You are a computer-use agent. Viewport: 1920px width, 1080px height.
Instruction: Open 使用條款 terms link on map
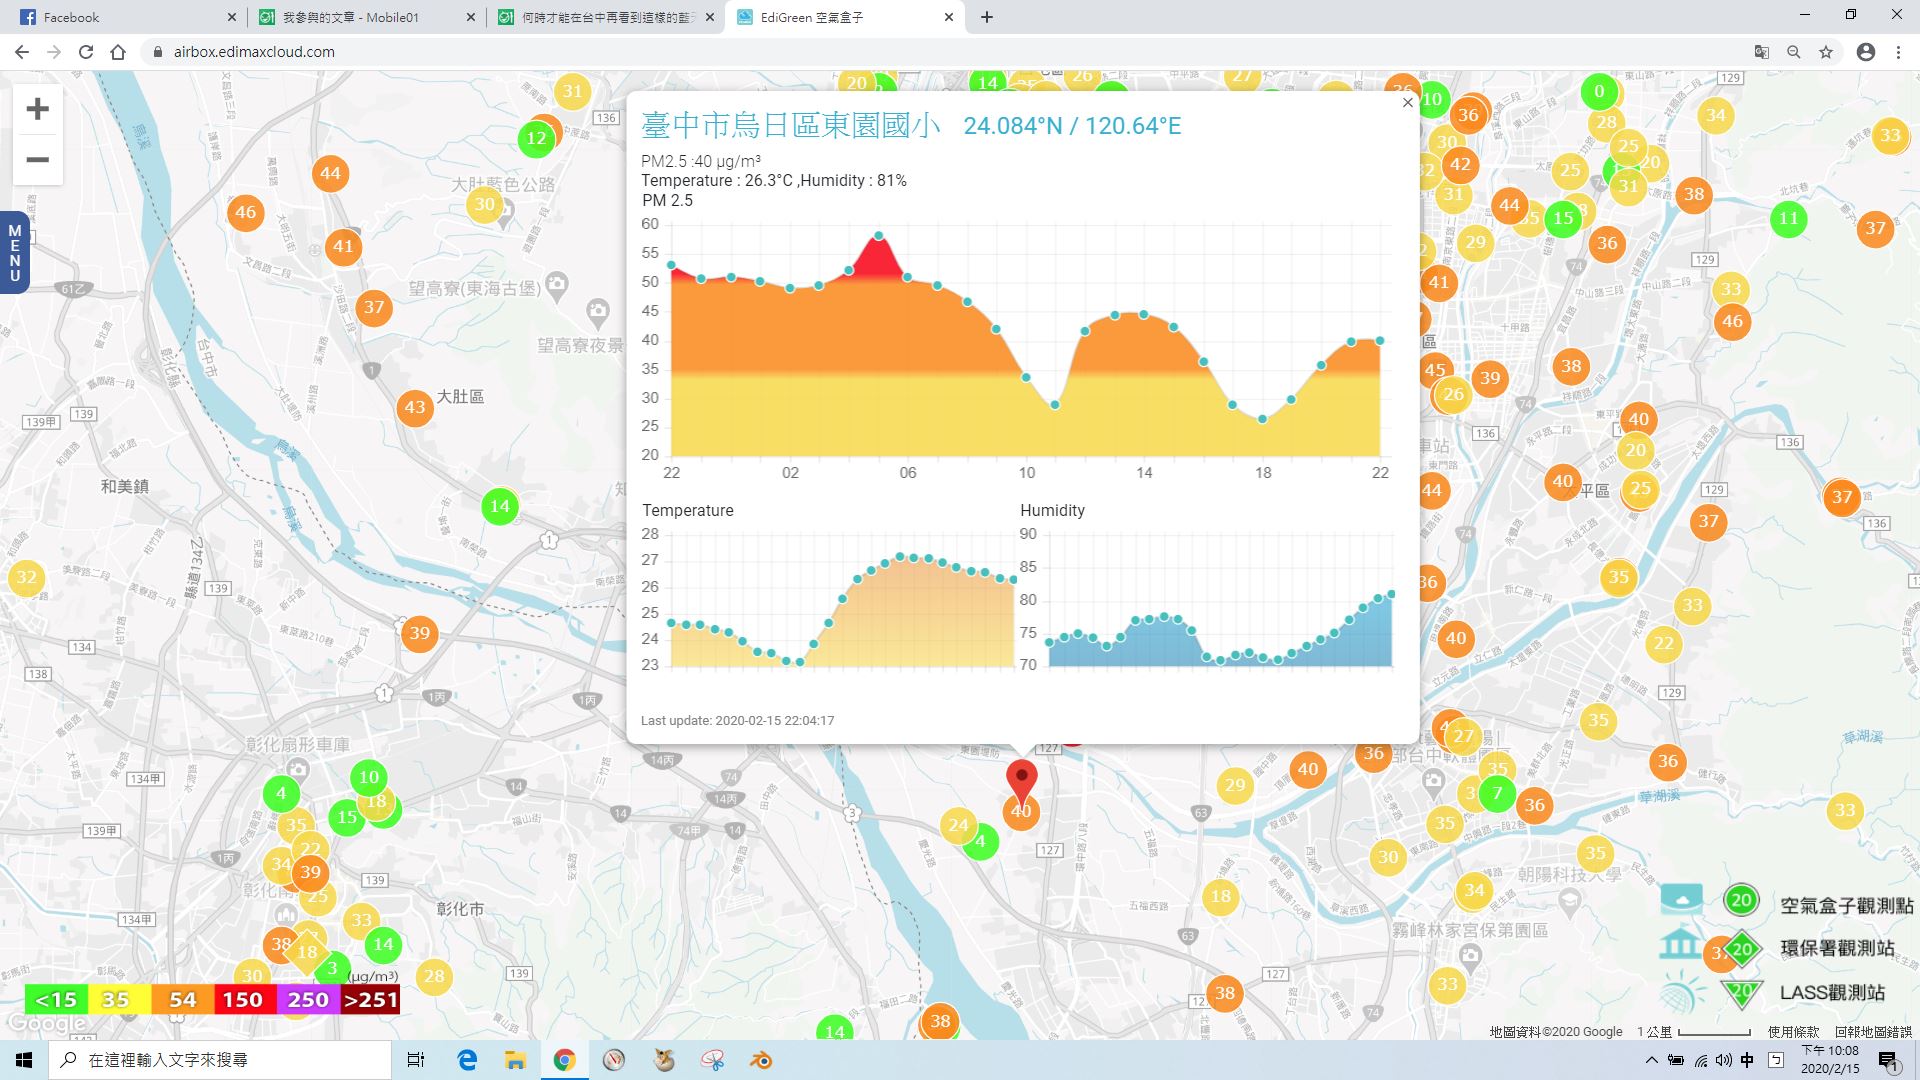tap(1793, 1032)
